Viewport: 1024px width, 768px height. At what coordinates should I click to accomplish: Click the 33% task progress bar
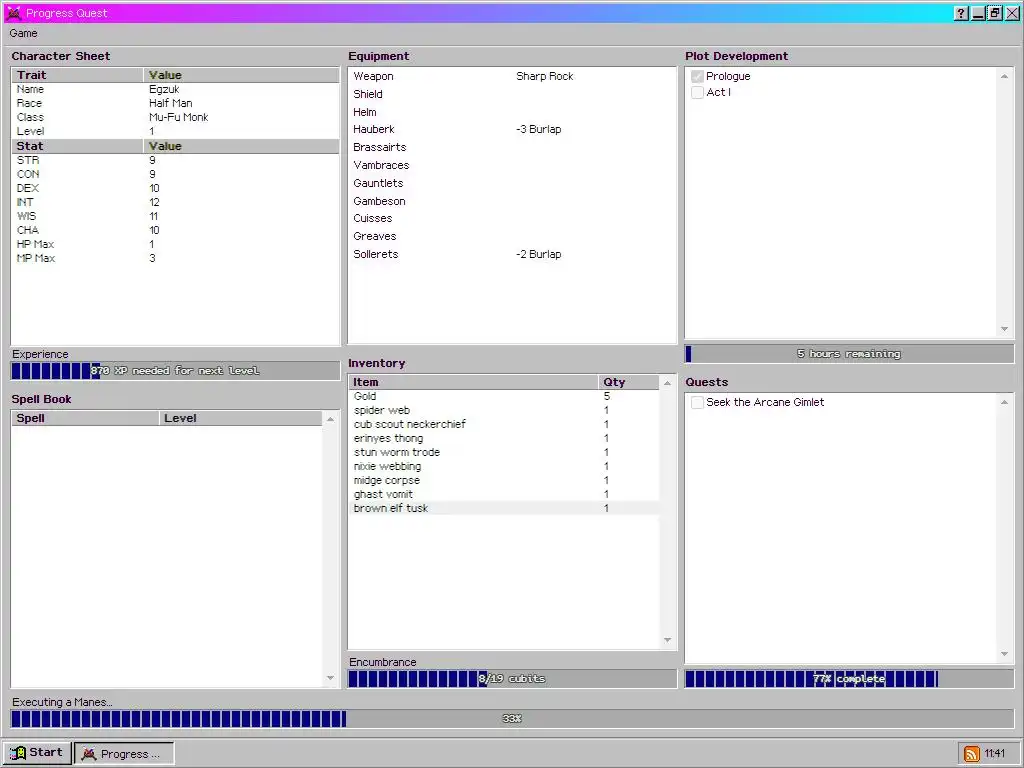(x=512, y=719)
